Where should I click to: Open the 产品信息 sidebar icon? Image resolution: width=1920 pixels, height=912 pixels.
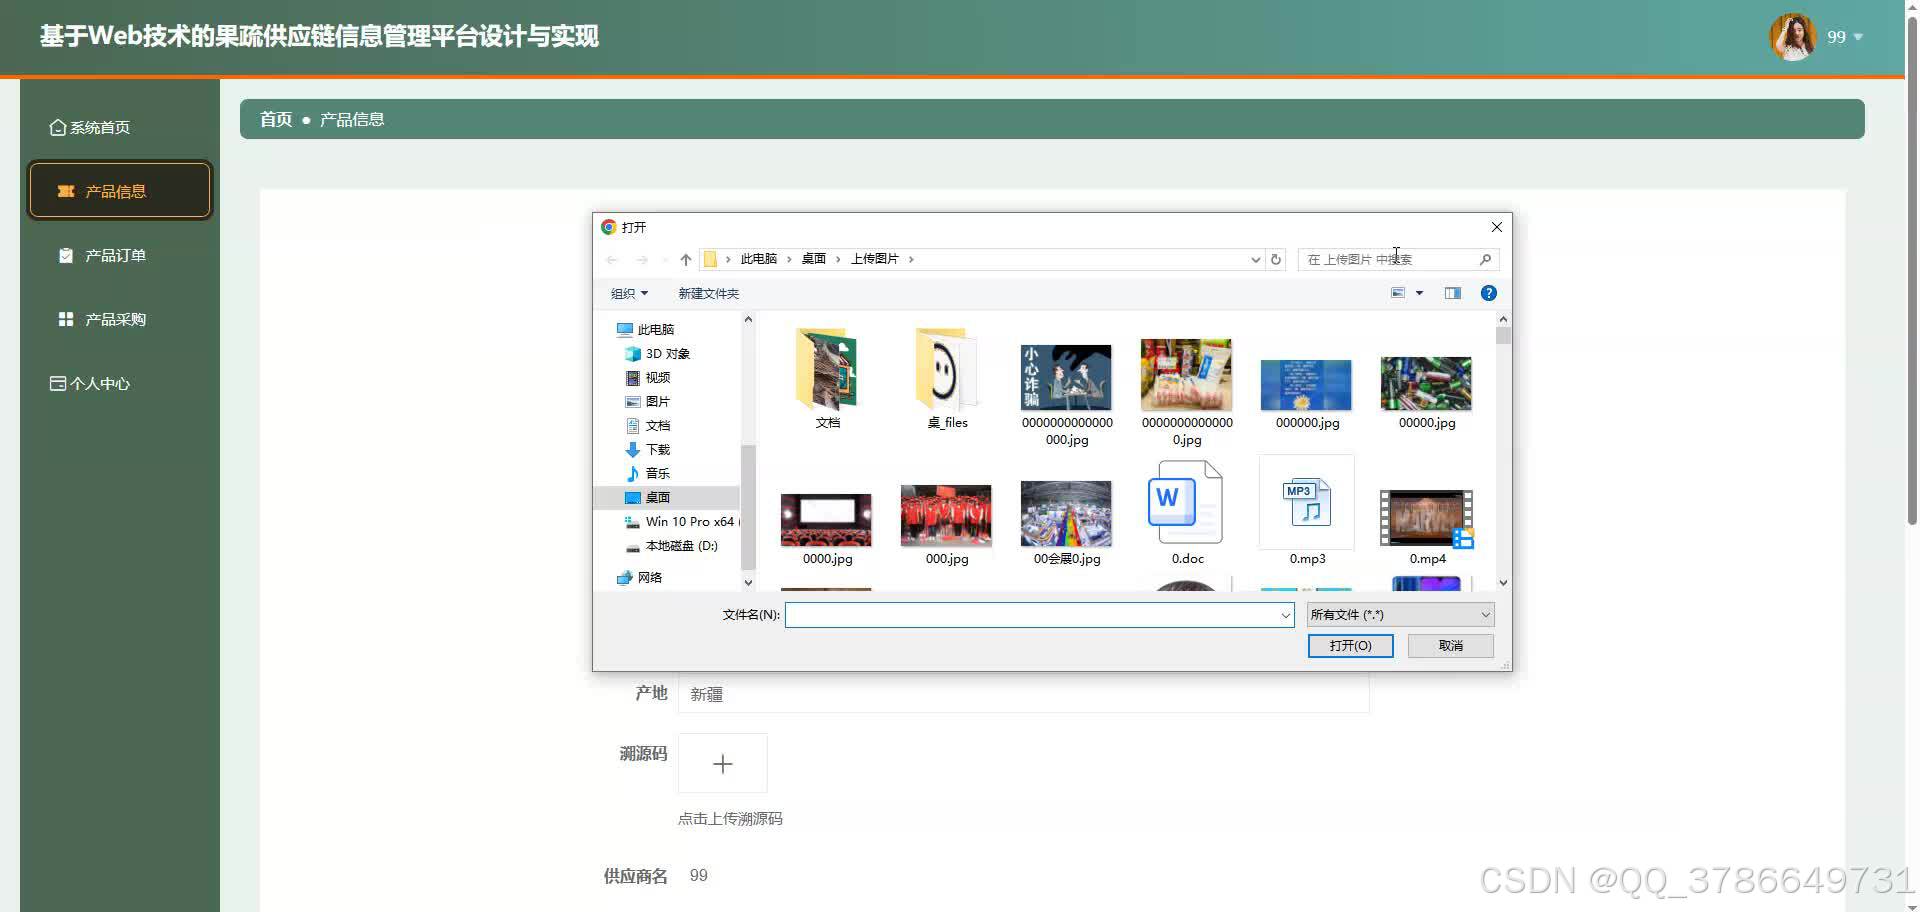(66, 190)
